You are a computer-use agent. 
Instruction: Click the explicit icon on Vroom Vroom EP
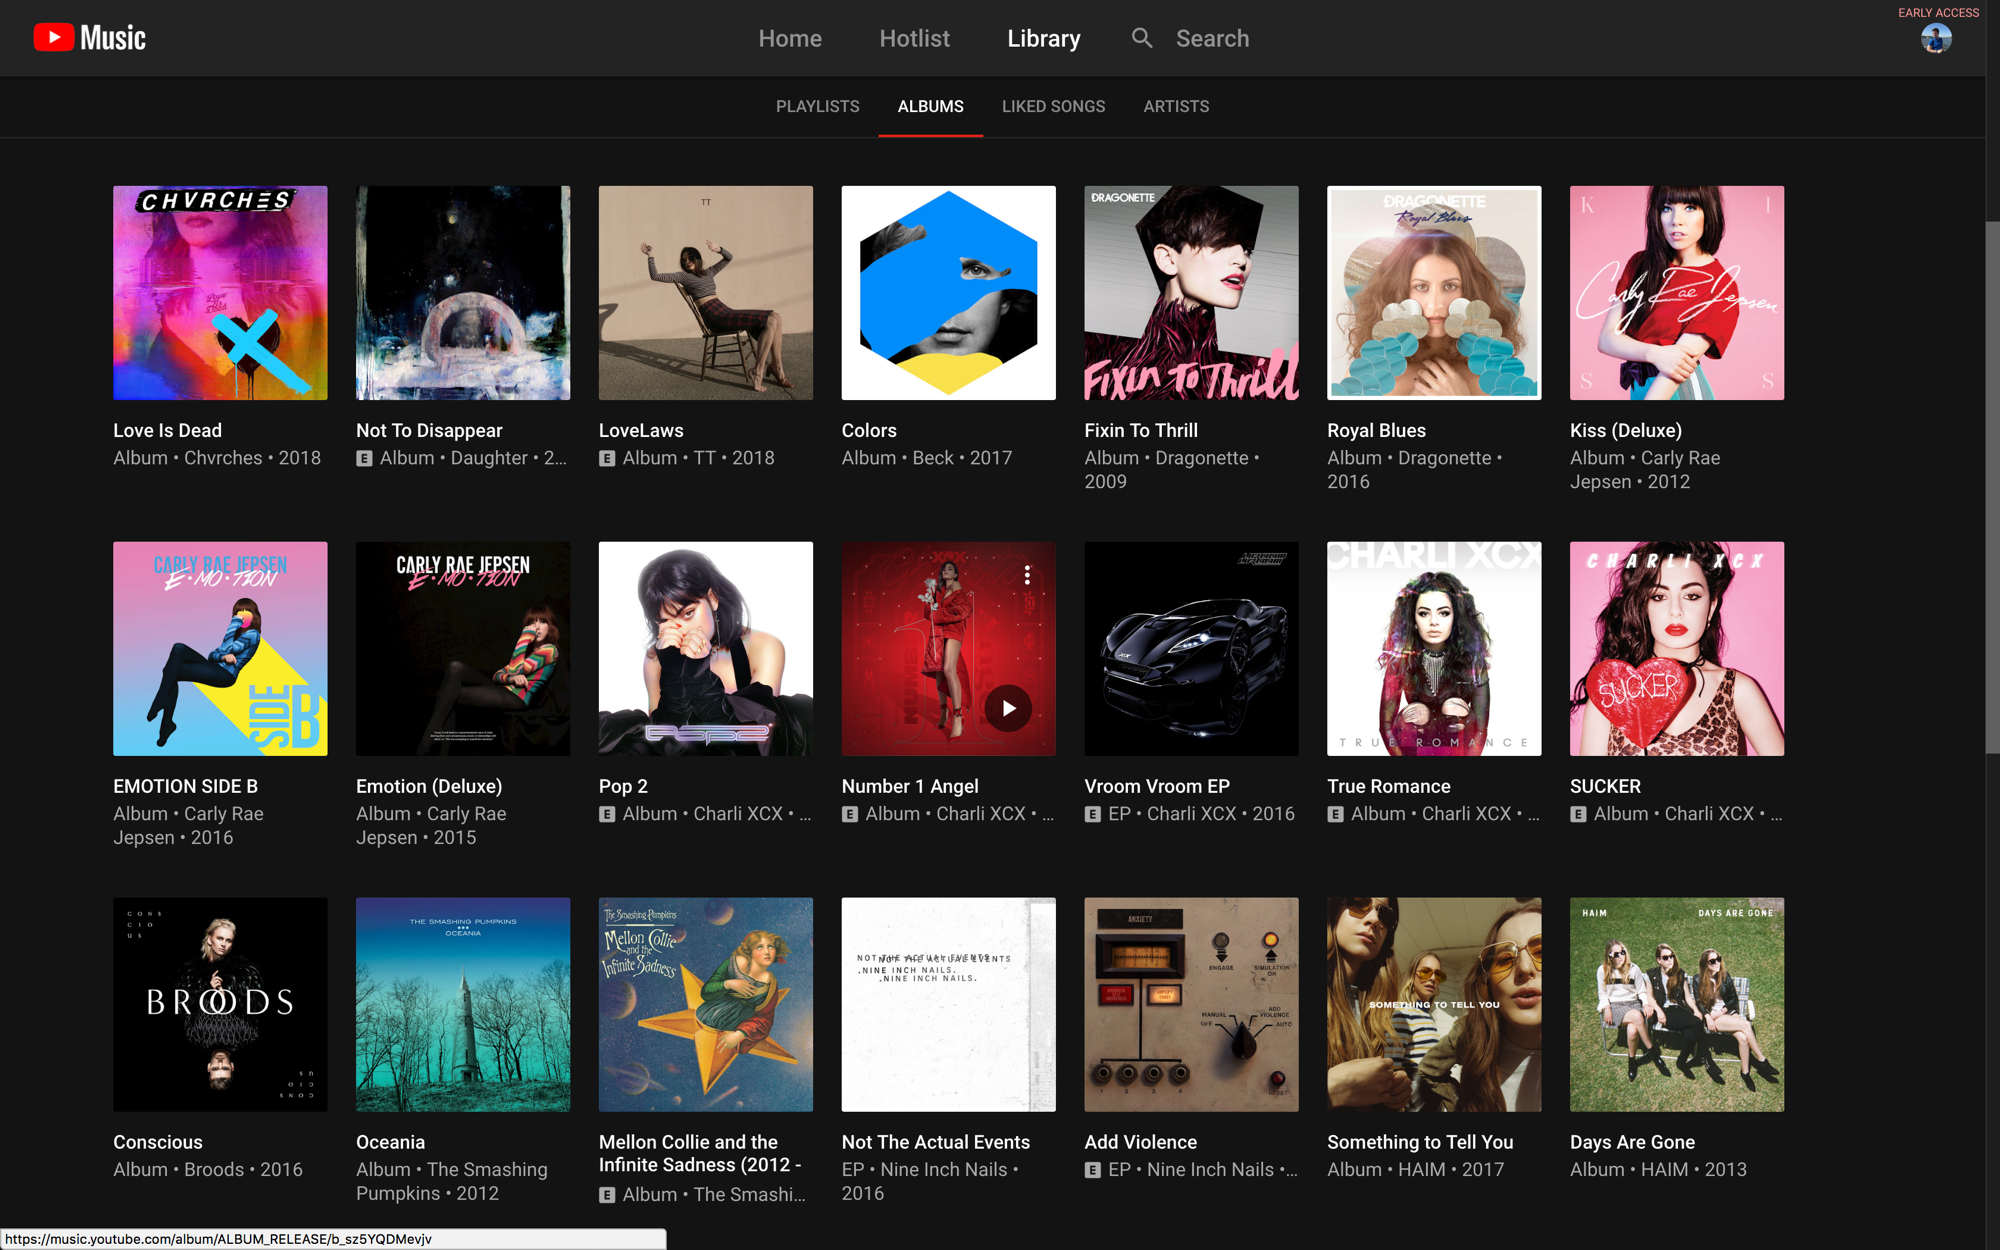click(1093, 814)
